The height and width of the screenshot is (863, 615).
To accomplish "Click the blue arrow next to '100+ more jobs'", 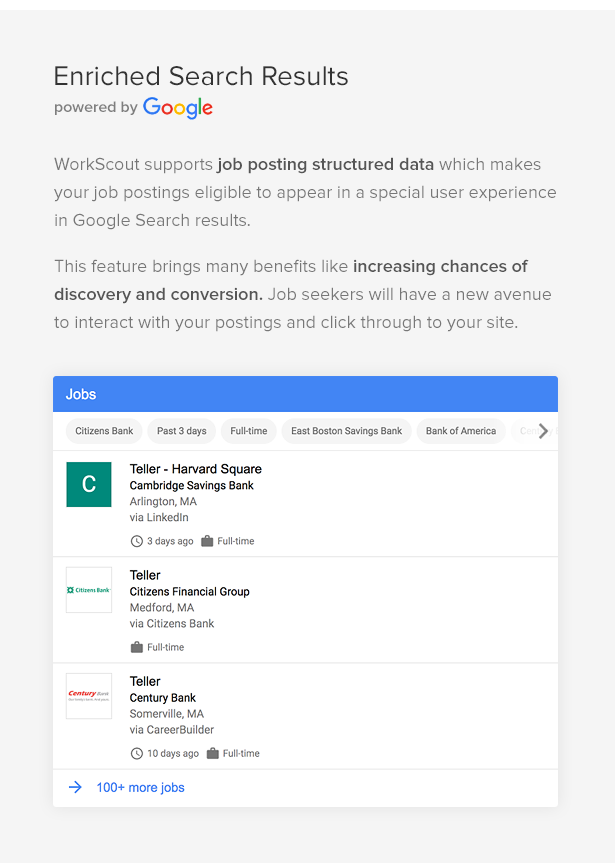I will point(75,787).
